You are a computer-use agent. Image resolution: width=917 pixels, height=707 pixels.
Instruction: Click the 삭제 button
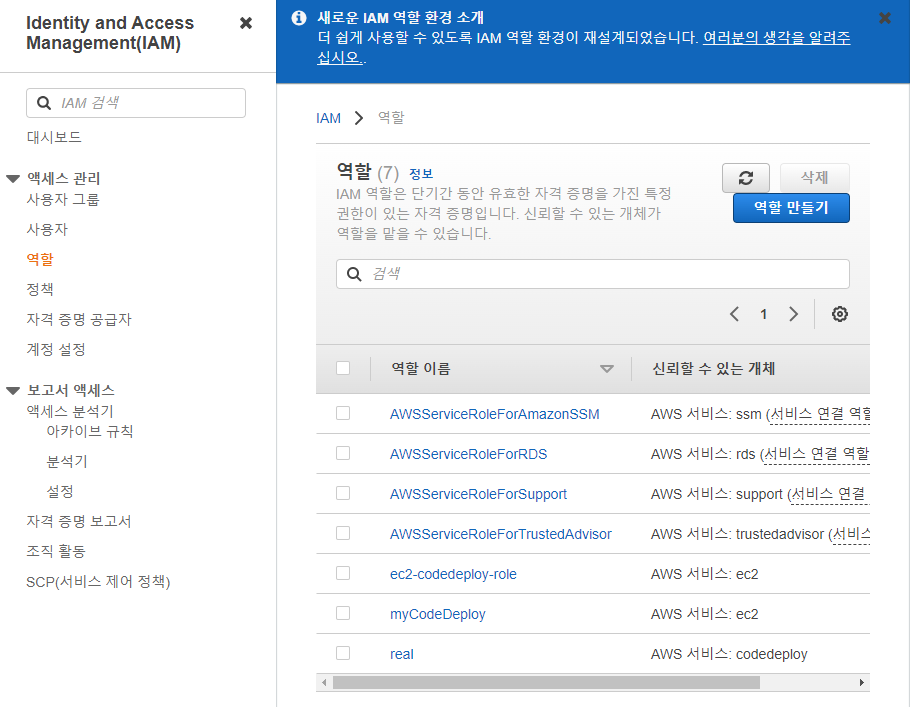(814, 177)
